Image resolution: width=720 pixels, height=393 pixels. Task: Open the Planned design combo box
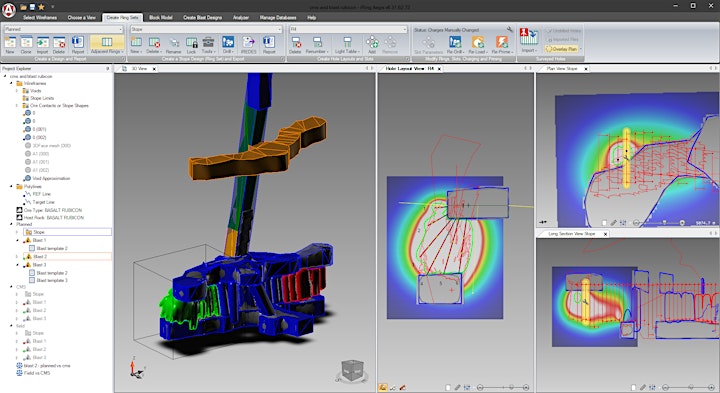click(x=63, y=29)
